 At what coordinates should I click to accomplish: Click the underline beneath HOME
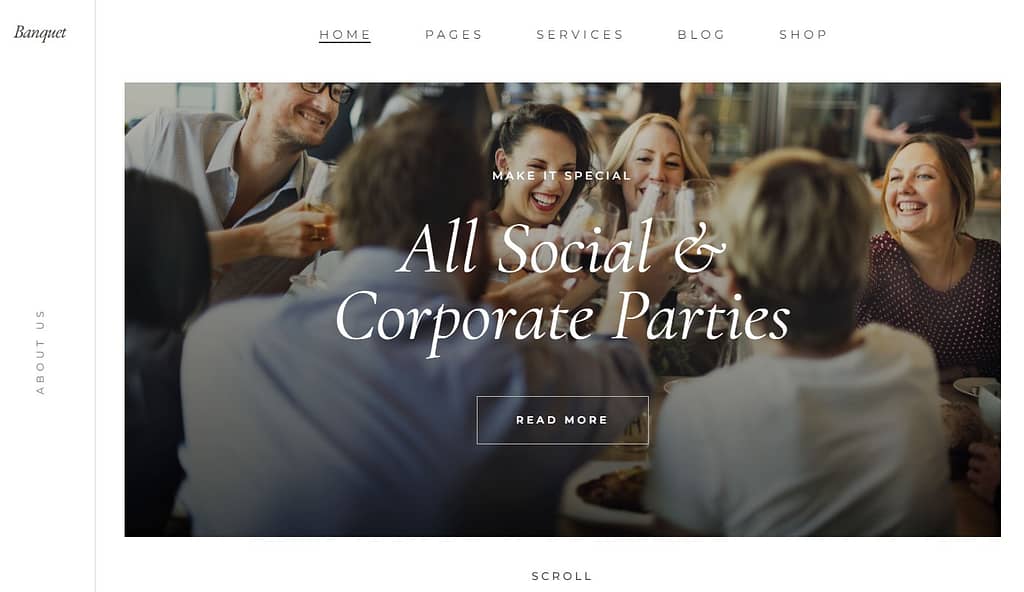pyautogui.click(x=345, y=42)
